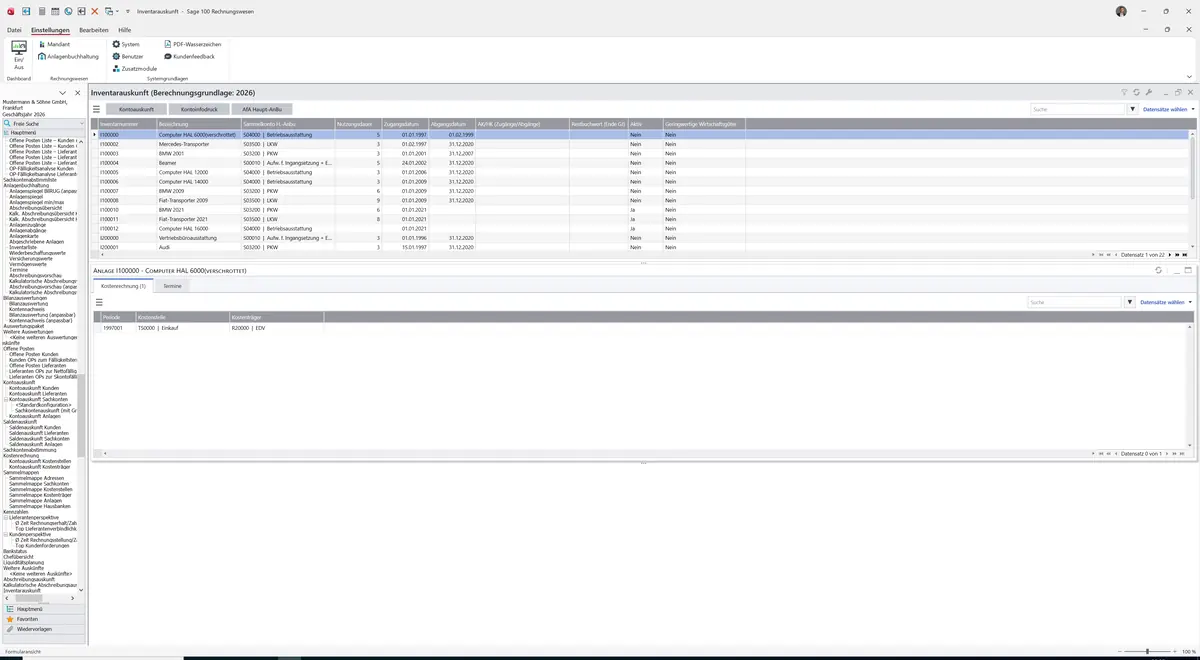This screenshot has height=660, width=1200.
Task: Open Zusatzmodule in the ribbon
Action: (134, 68)
